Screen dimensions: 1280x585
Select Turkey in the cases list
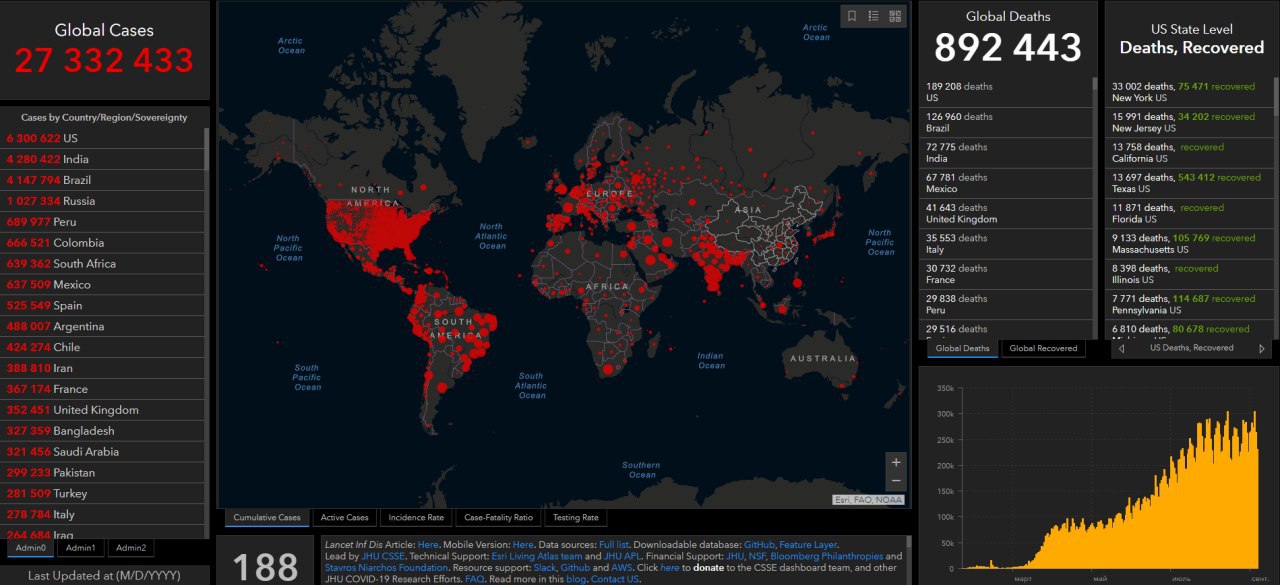[102, 494]
